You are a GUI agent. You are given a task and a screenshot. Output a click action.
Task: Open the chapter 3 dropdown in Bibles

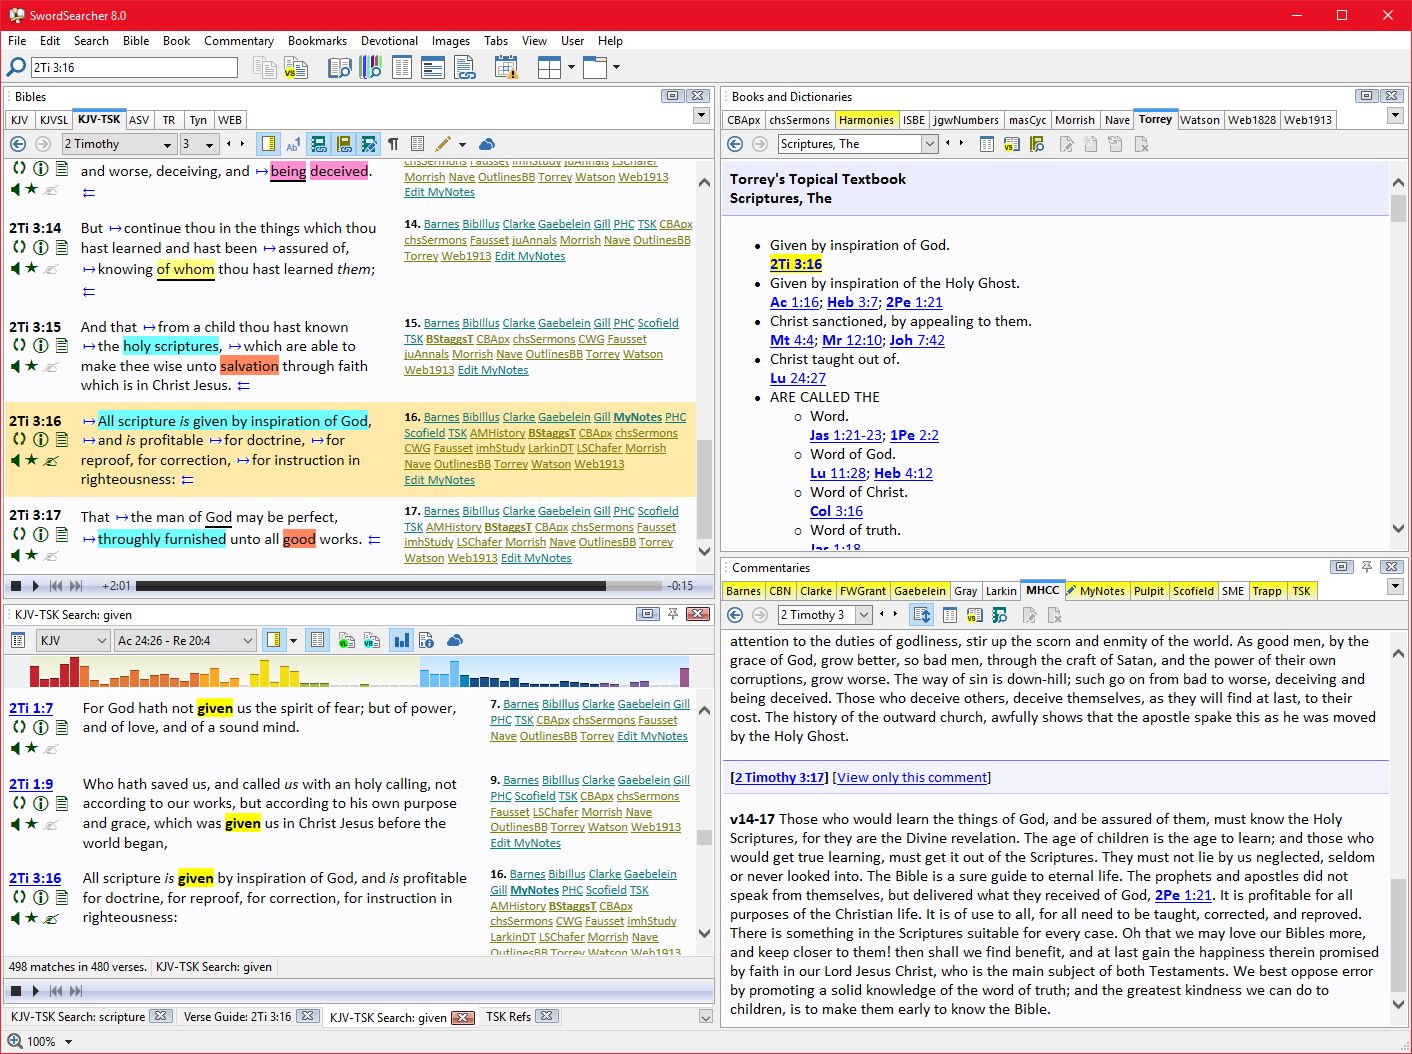[x=199, y=144]
